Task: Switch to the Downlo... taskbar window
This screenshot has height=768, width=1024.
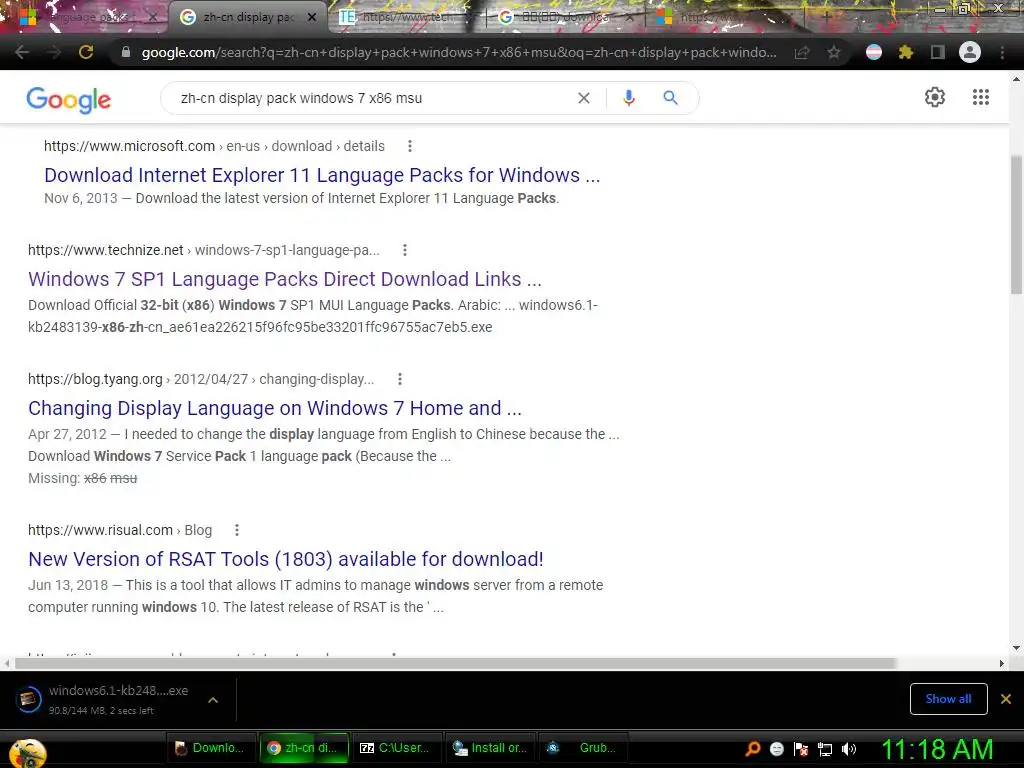Action: (x=210, y=748)
